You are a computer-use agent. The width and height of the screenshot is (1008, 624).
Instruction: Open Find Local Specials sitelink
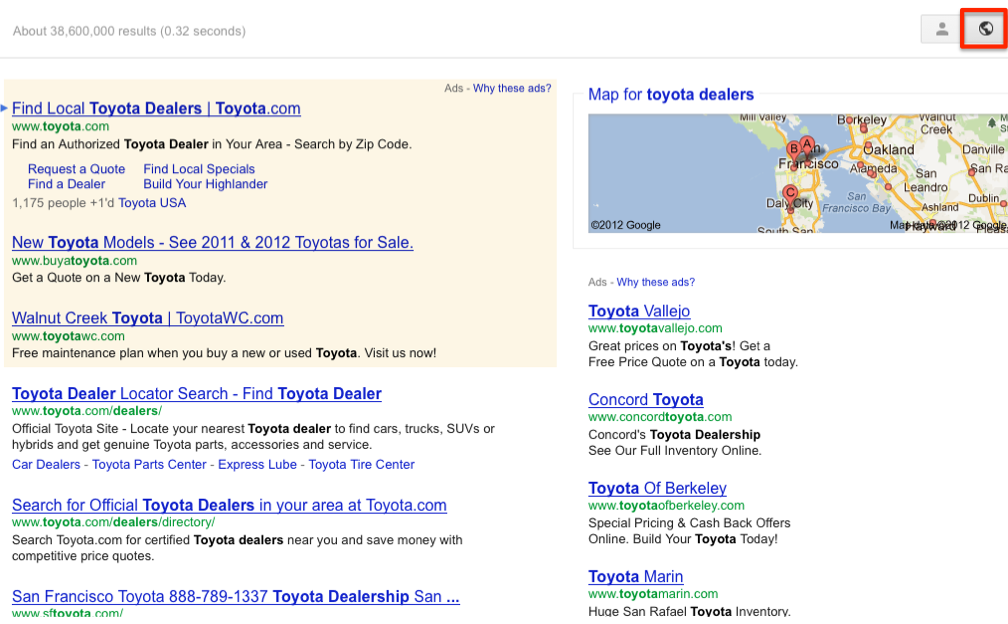click(x=199, y=169)
